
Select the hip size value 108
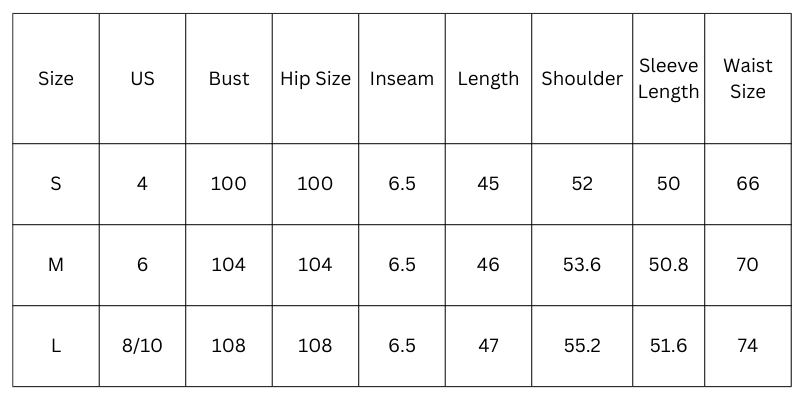pyautogui.click(x=315, y=346)
